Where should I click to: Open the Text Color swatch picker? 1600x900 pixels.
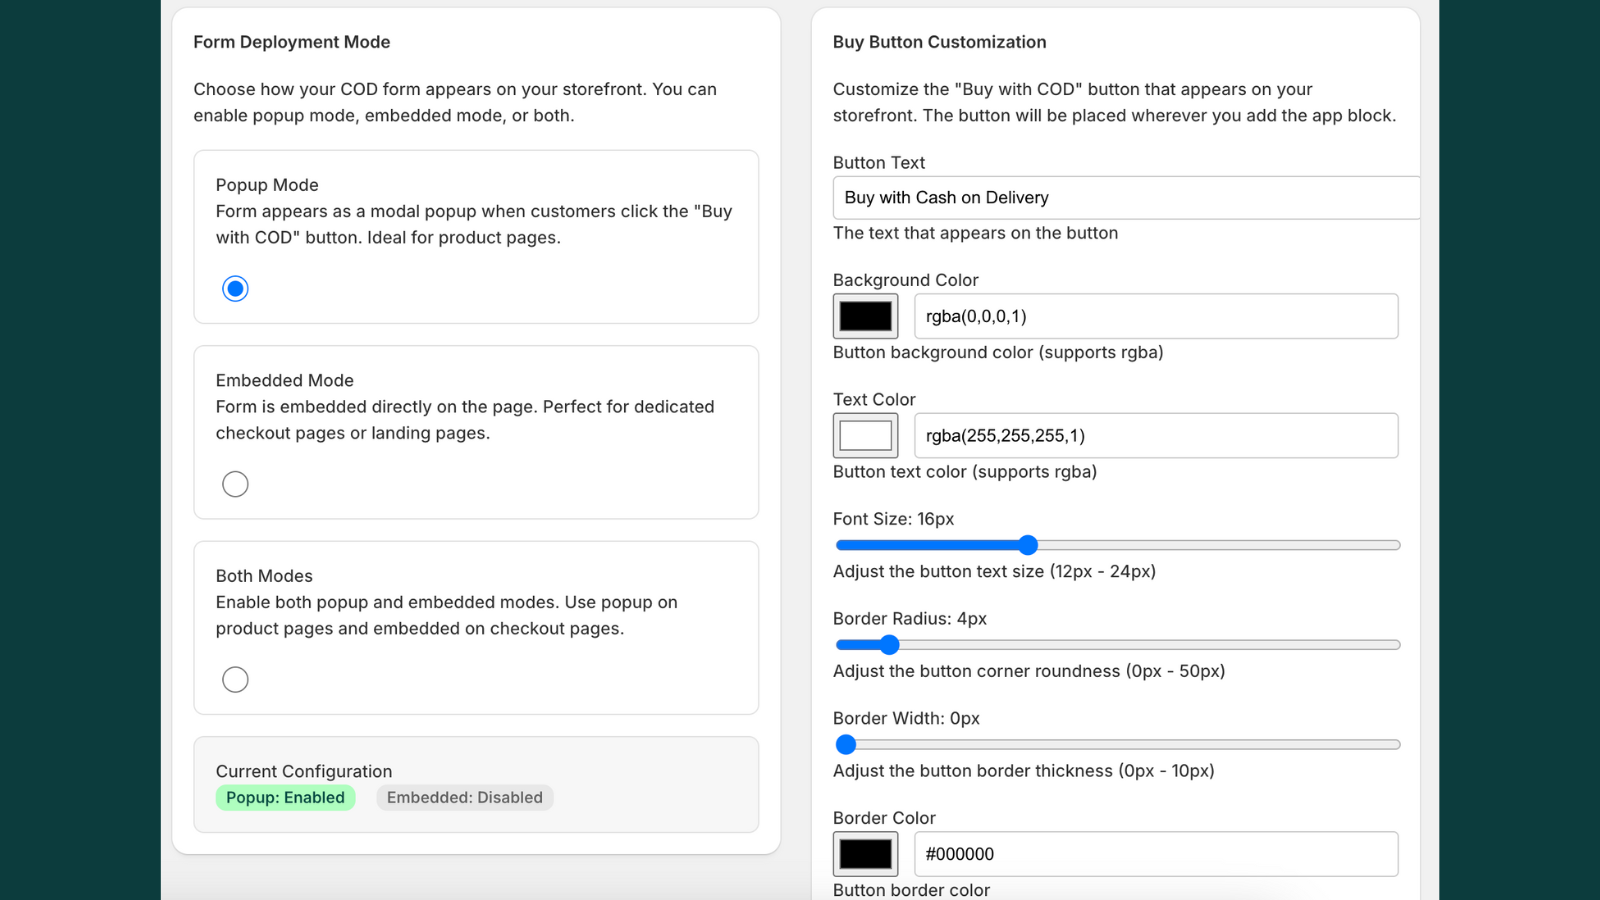(865, 436)
